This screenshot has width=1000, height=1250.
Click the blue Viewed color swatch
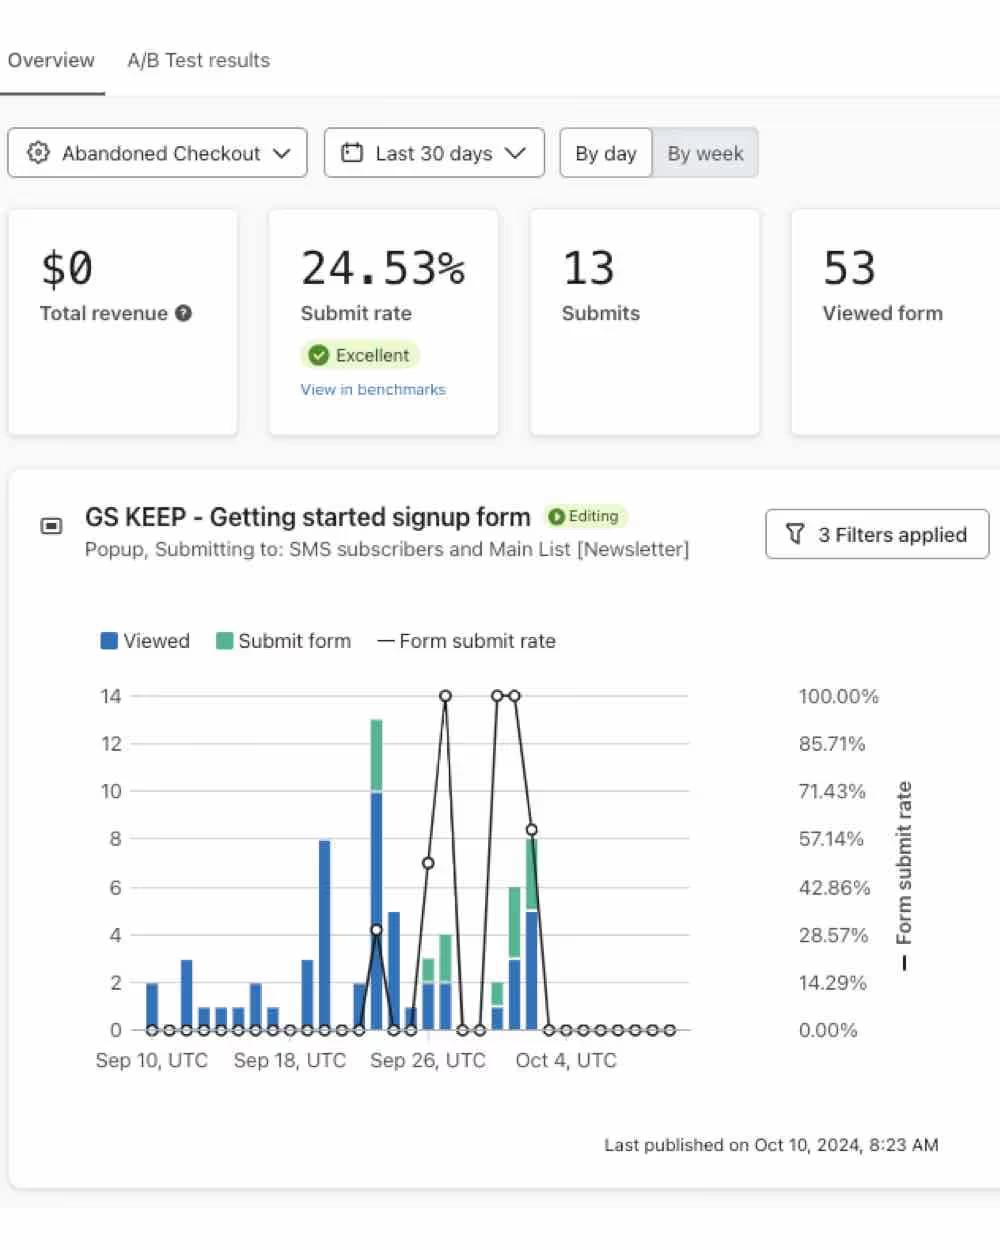click(x=108, y=641)
